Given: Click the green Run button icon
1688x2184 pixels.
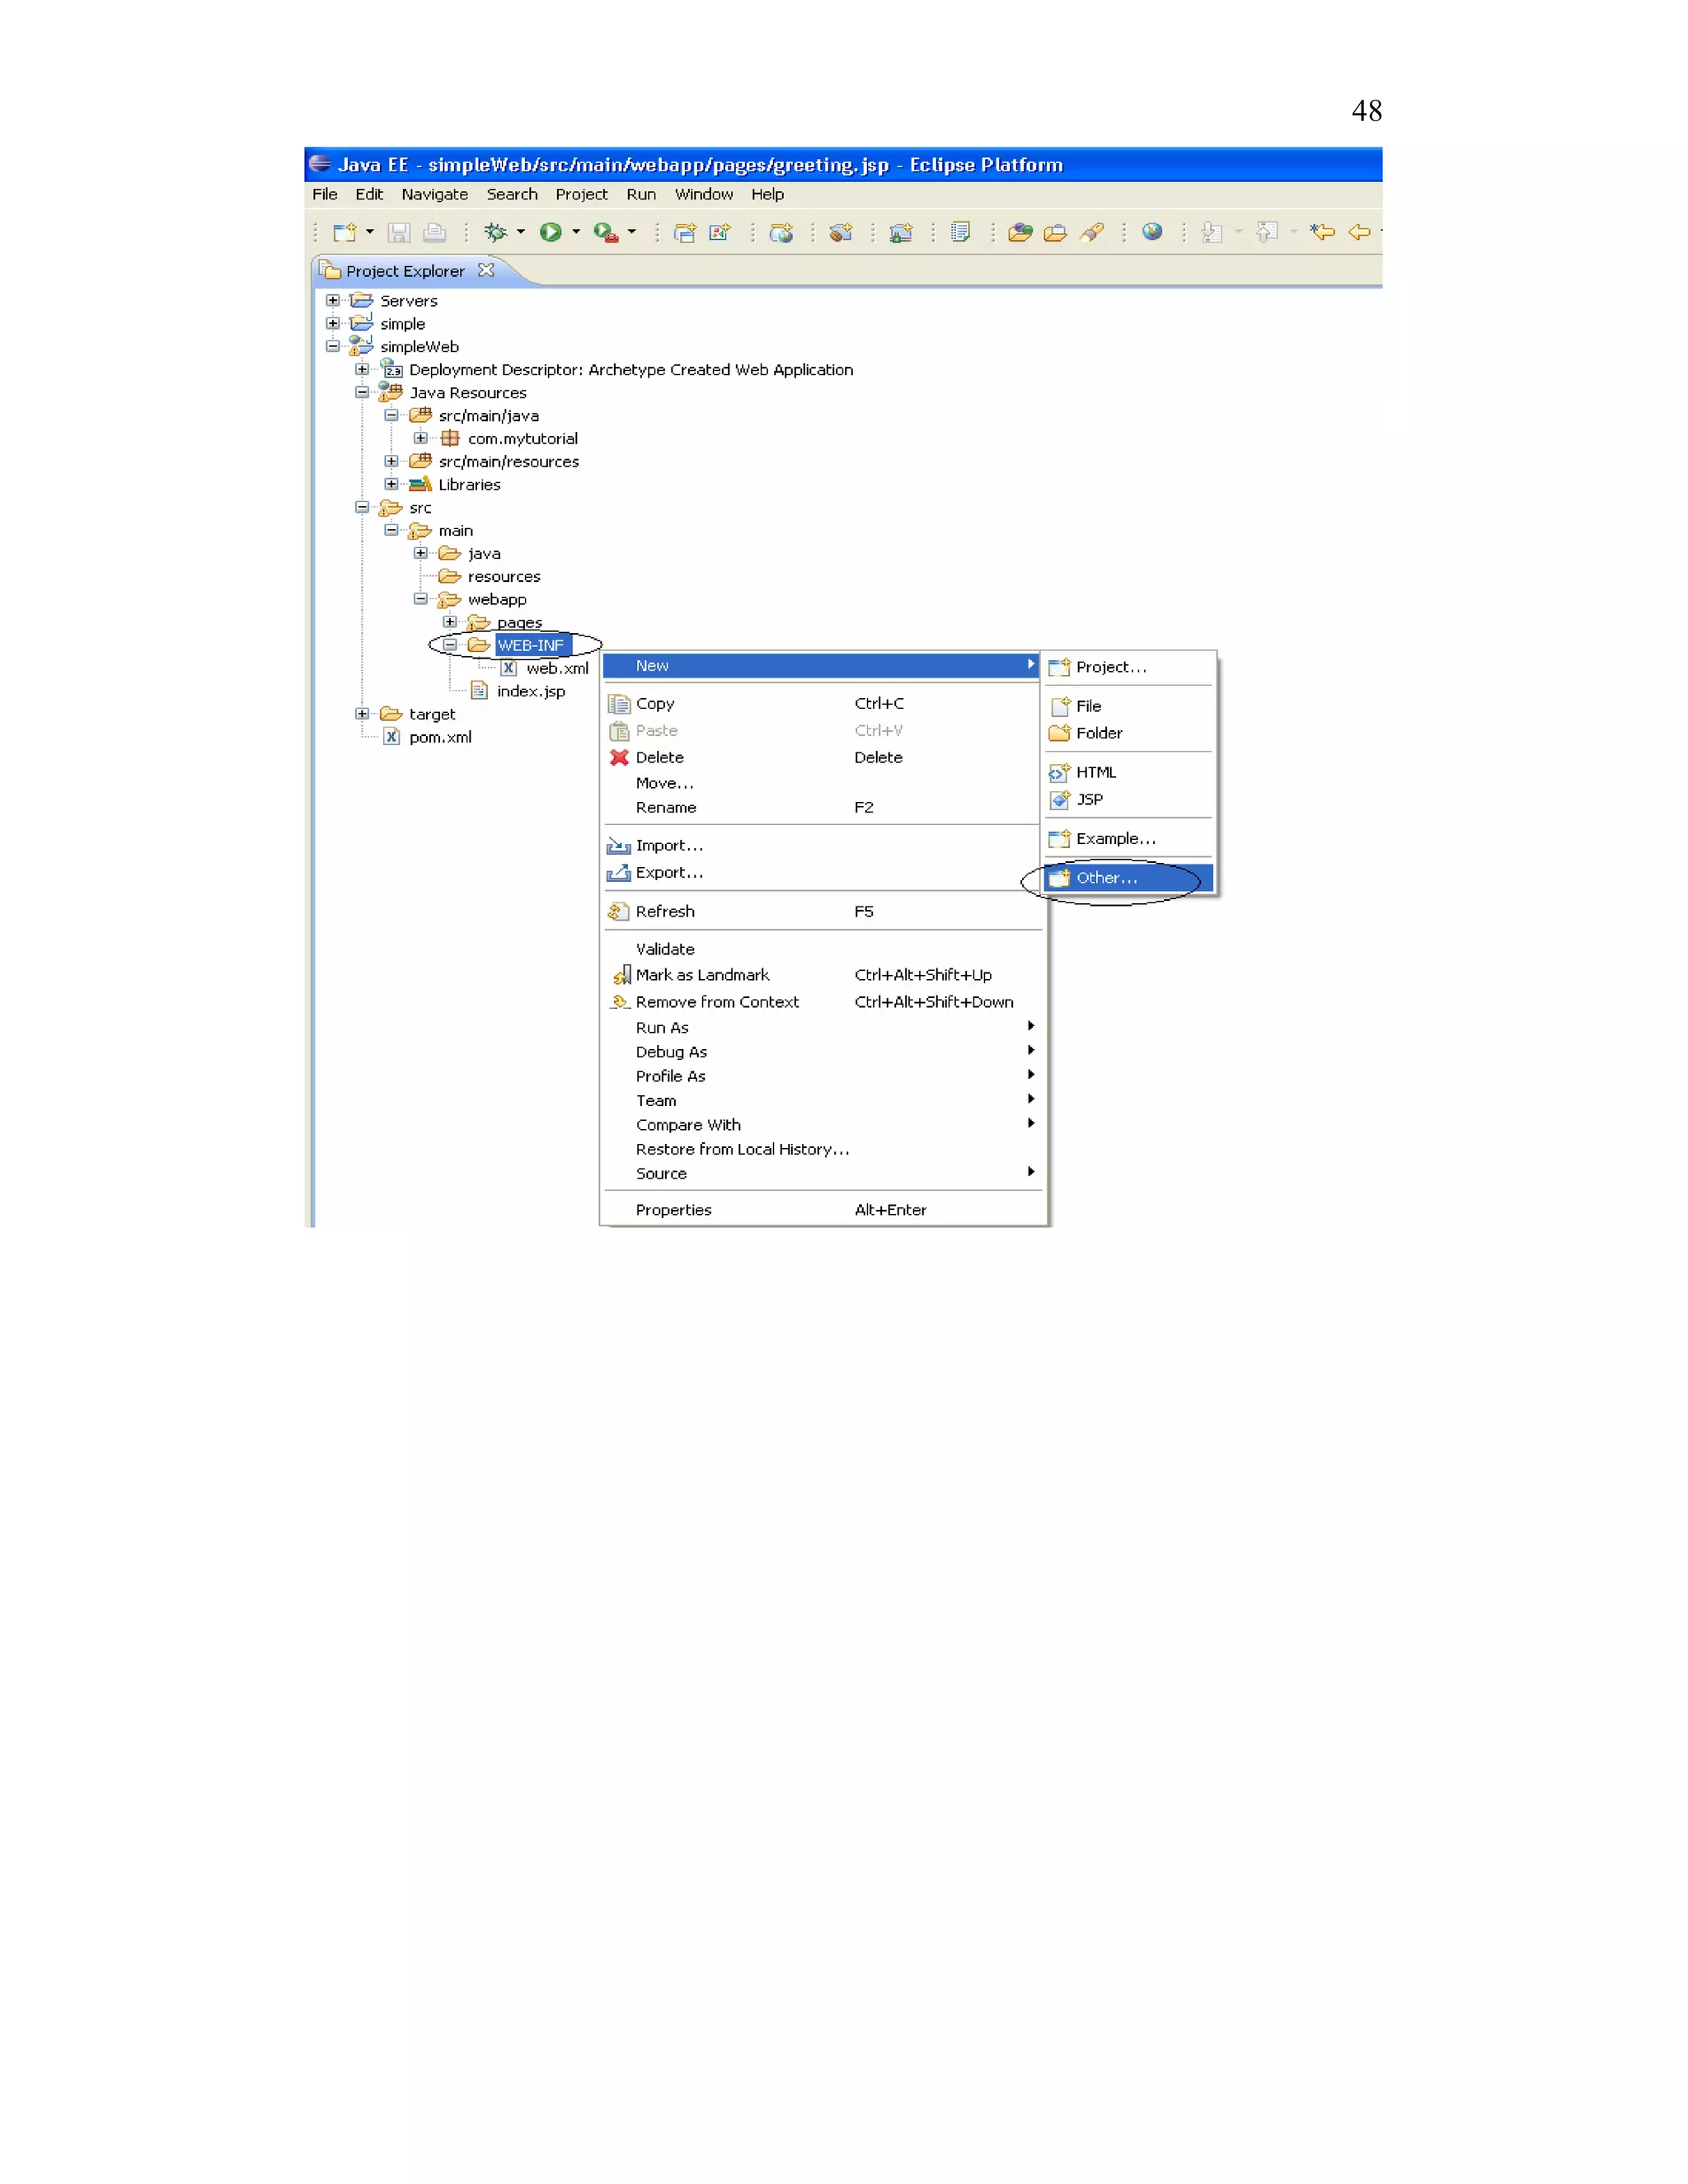Looking at the screenshot, I should pos(550,232).
